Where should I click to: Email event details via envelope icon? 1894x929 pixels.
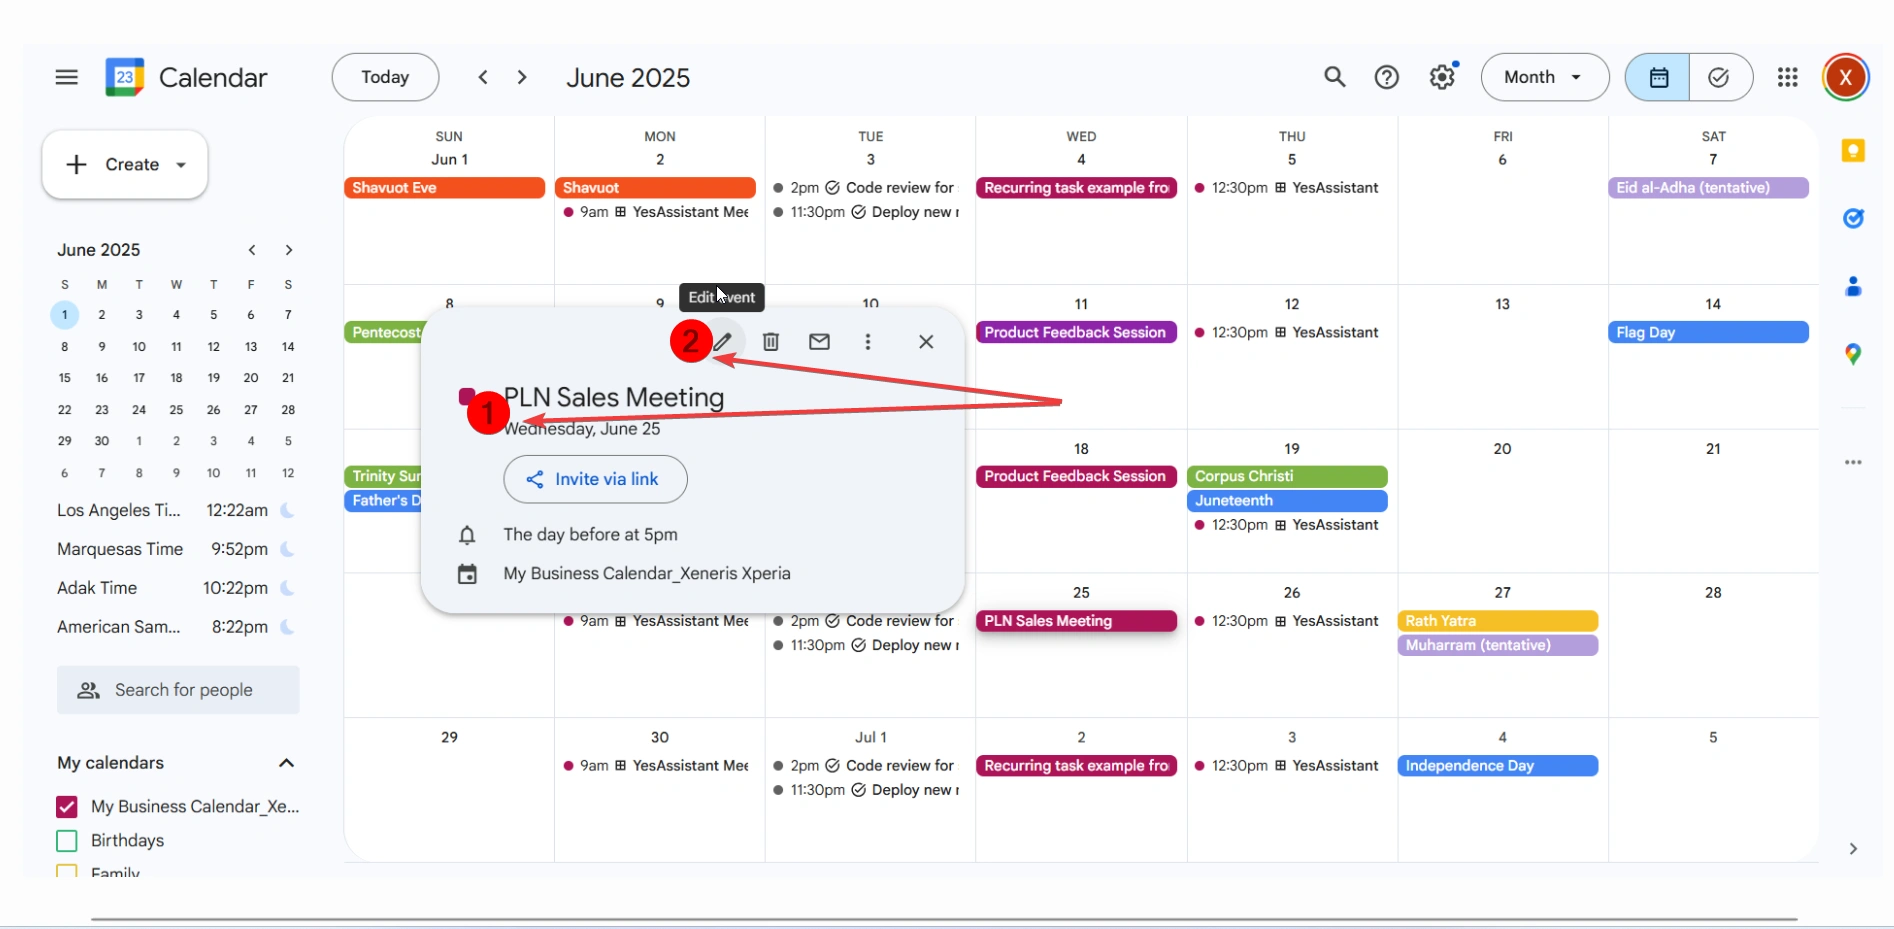click(819, 342)
